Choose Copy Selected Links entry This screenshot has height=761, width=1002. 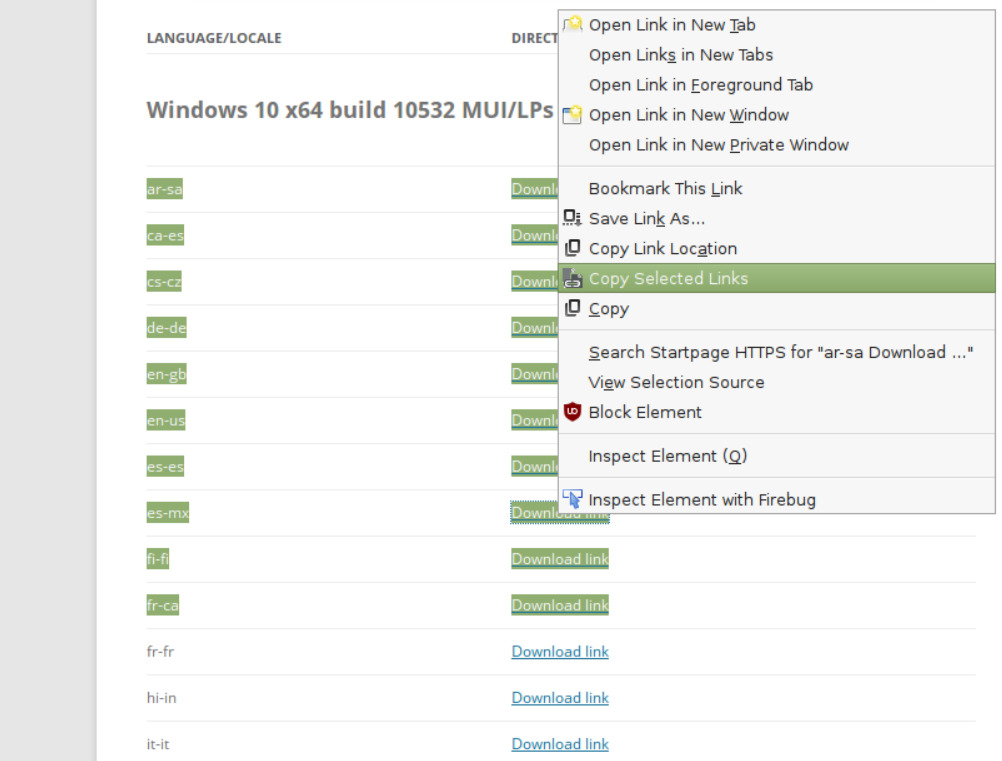[776, 279]
